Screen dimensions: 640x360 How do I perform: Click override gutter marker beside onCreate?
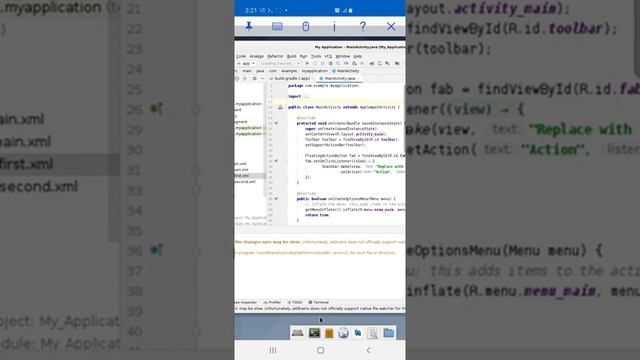(x=276, y=123)
